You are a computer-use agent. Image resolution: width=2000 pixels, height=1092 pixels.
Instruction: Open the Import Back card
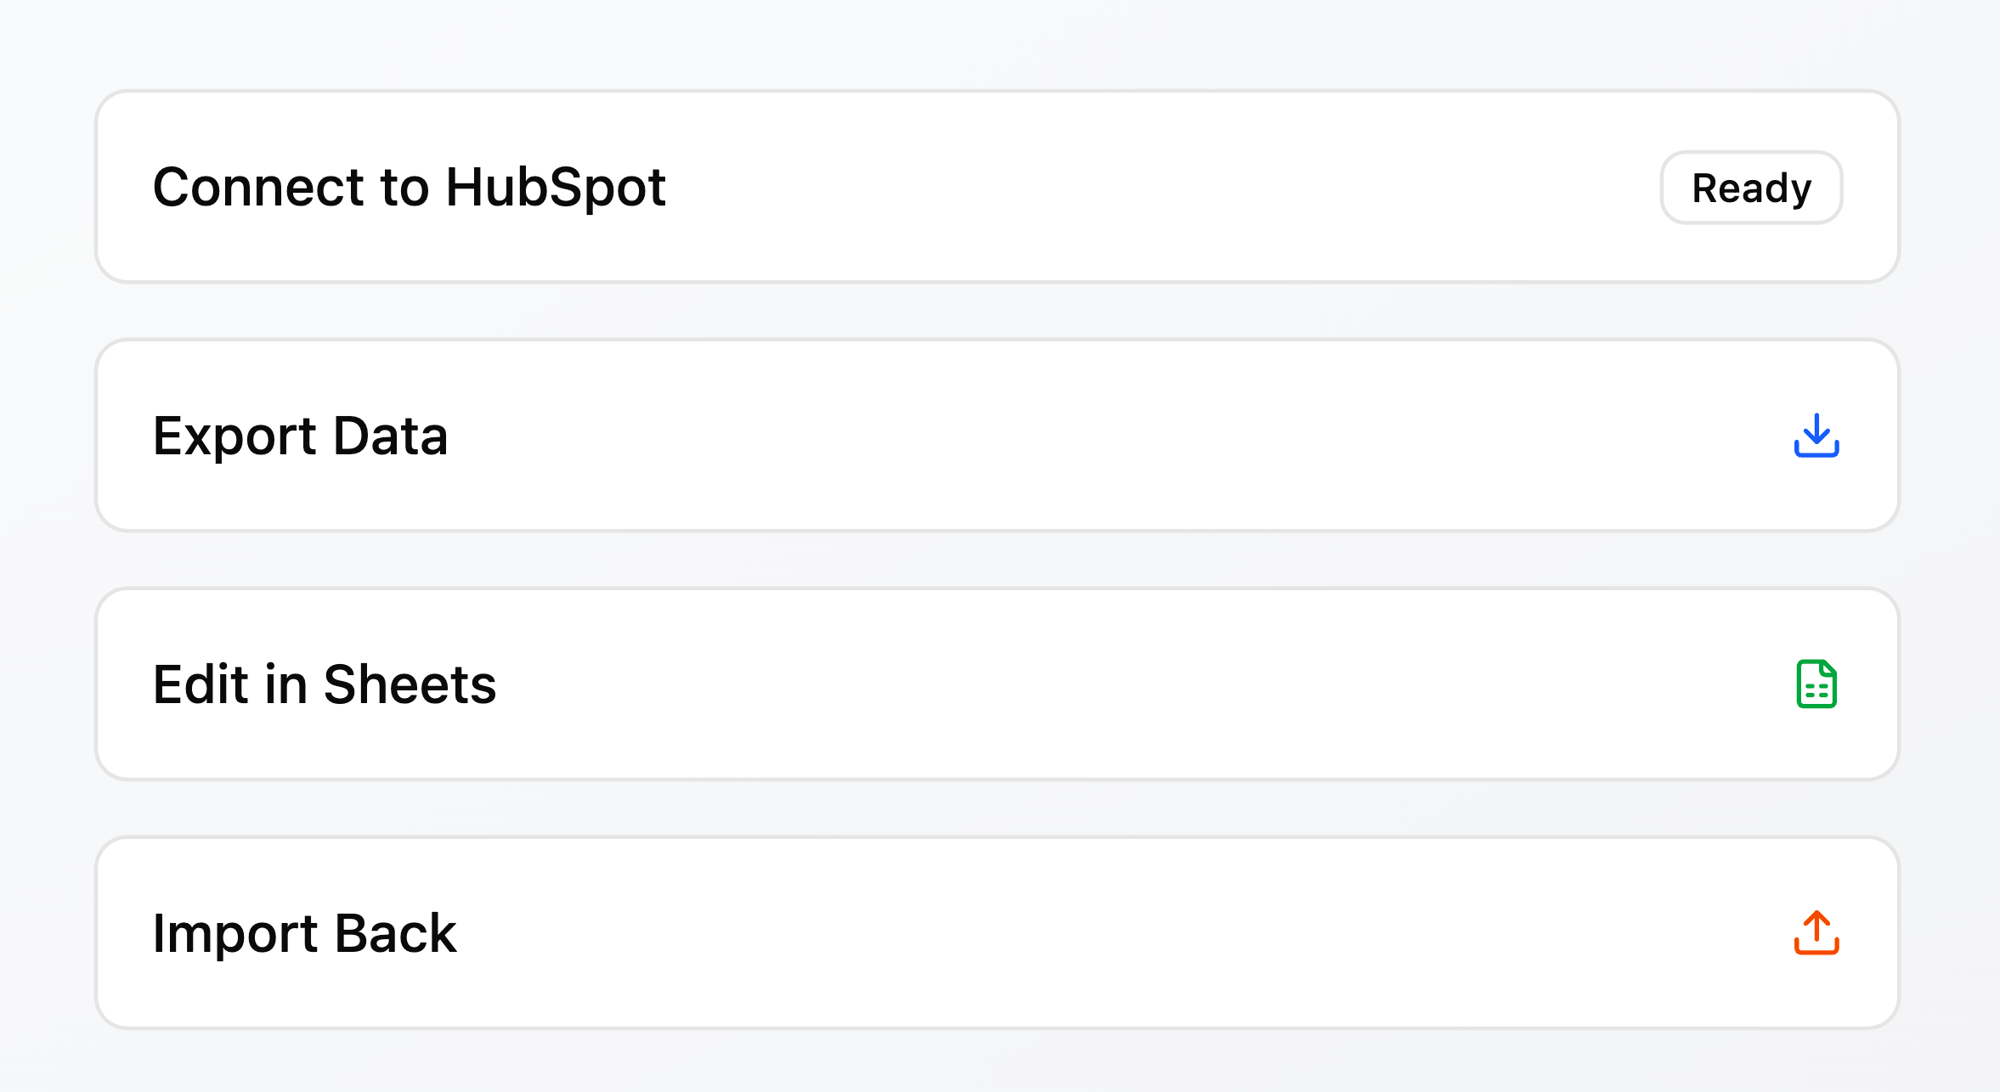coord(1000,933)
